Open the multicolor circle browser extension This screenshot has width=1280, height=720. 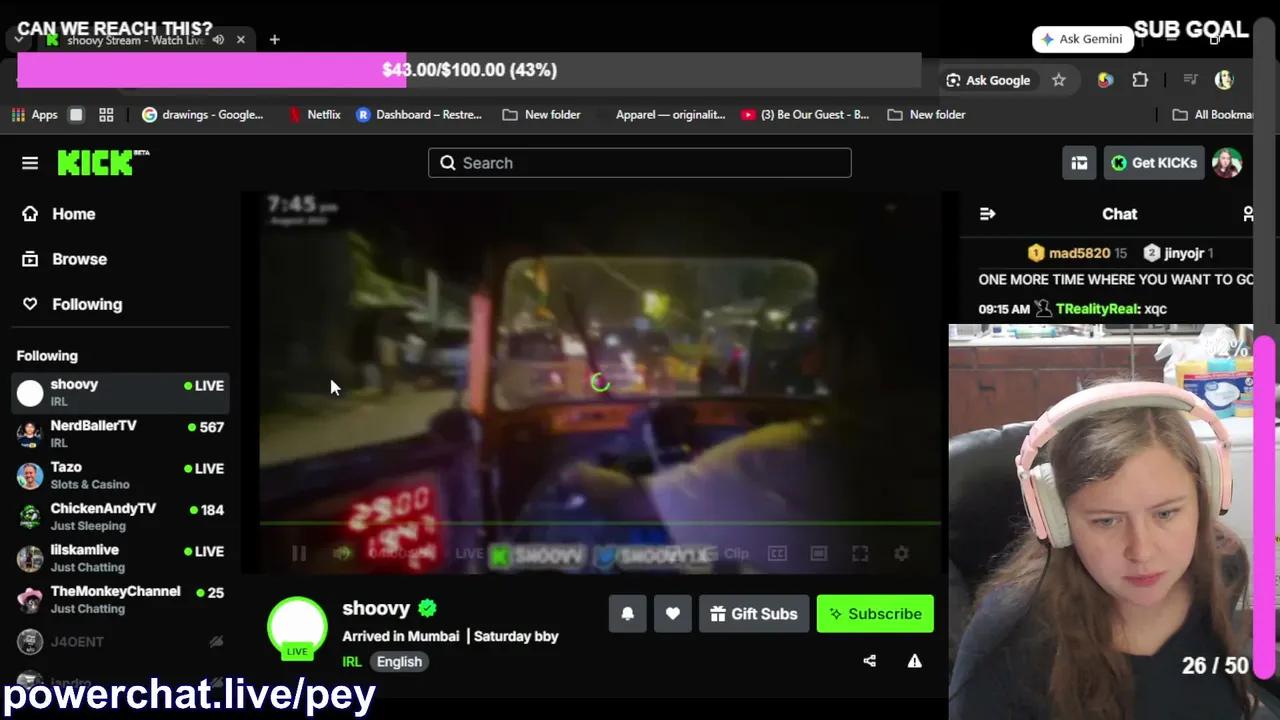[1105, 80]
